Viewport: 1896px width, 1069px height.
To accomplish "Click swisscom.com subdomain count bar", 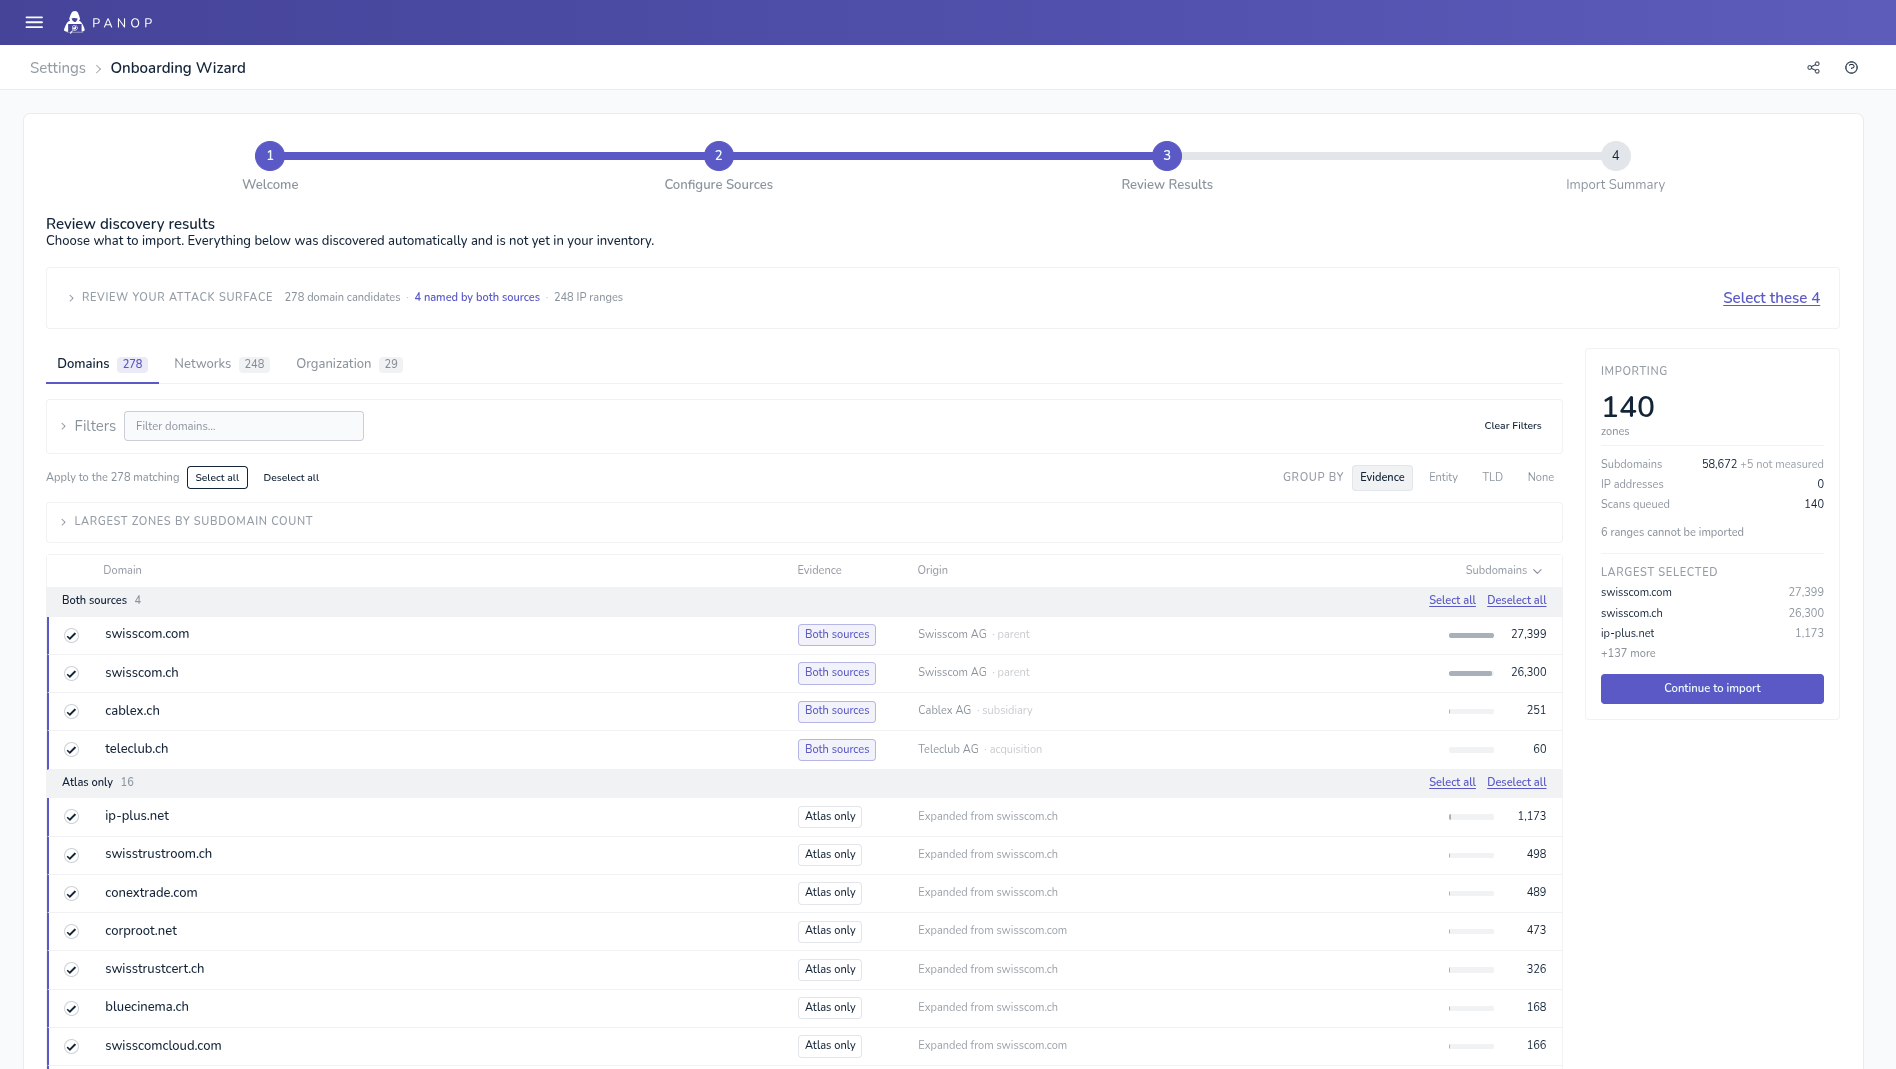I will pos(1471,635).
